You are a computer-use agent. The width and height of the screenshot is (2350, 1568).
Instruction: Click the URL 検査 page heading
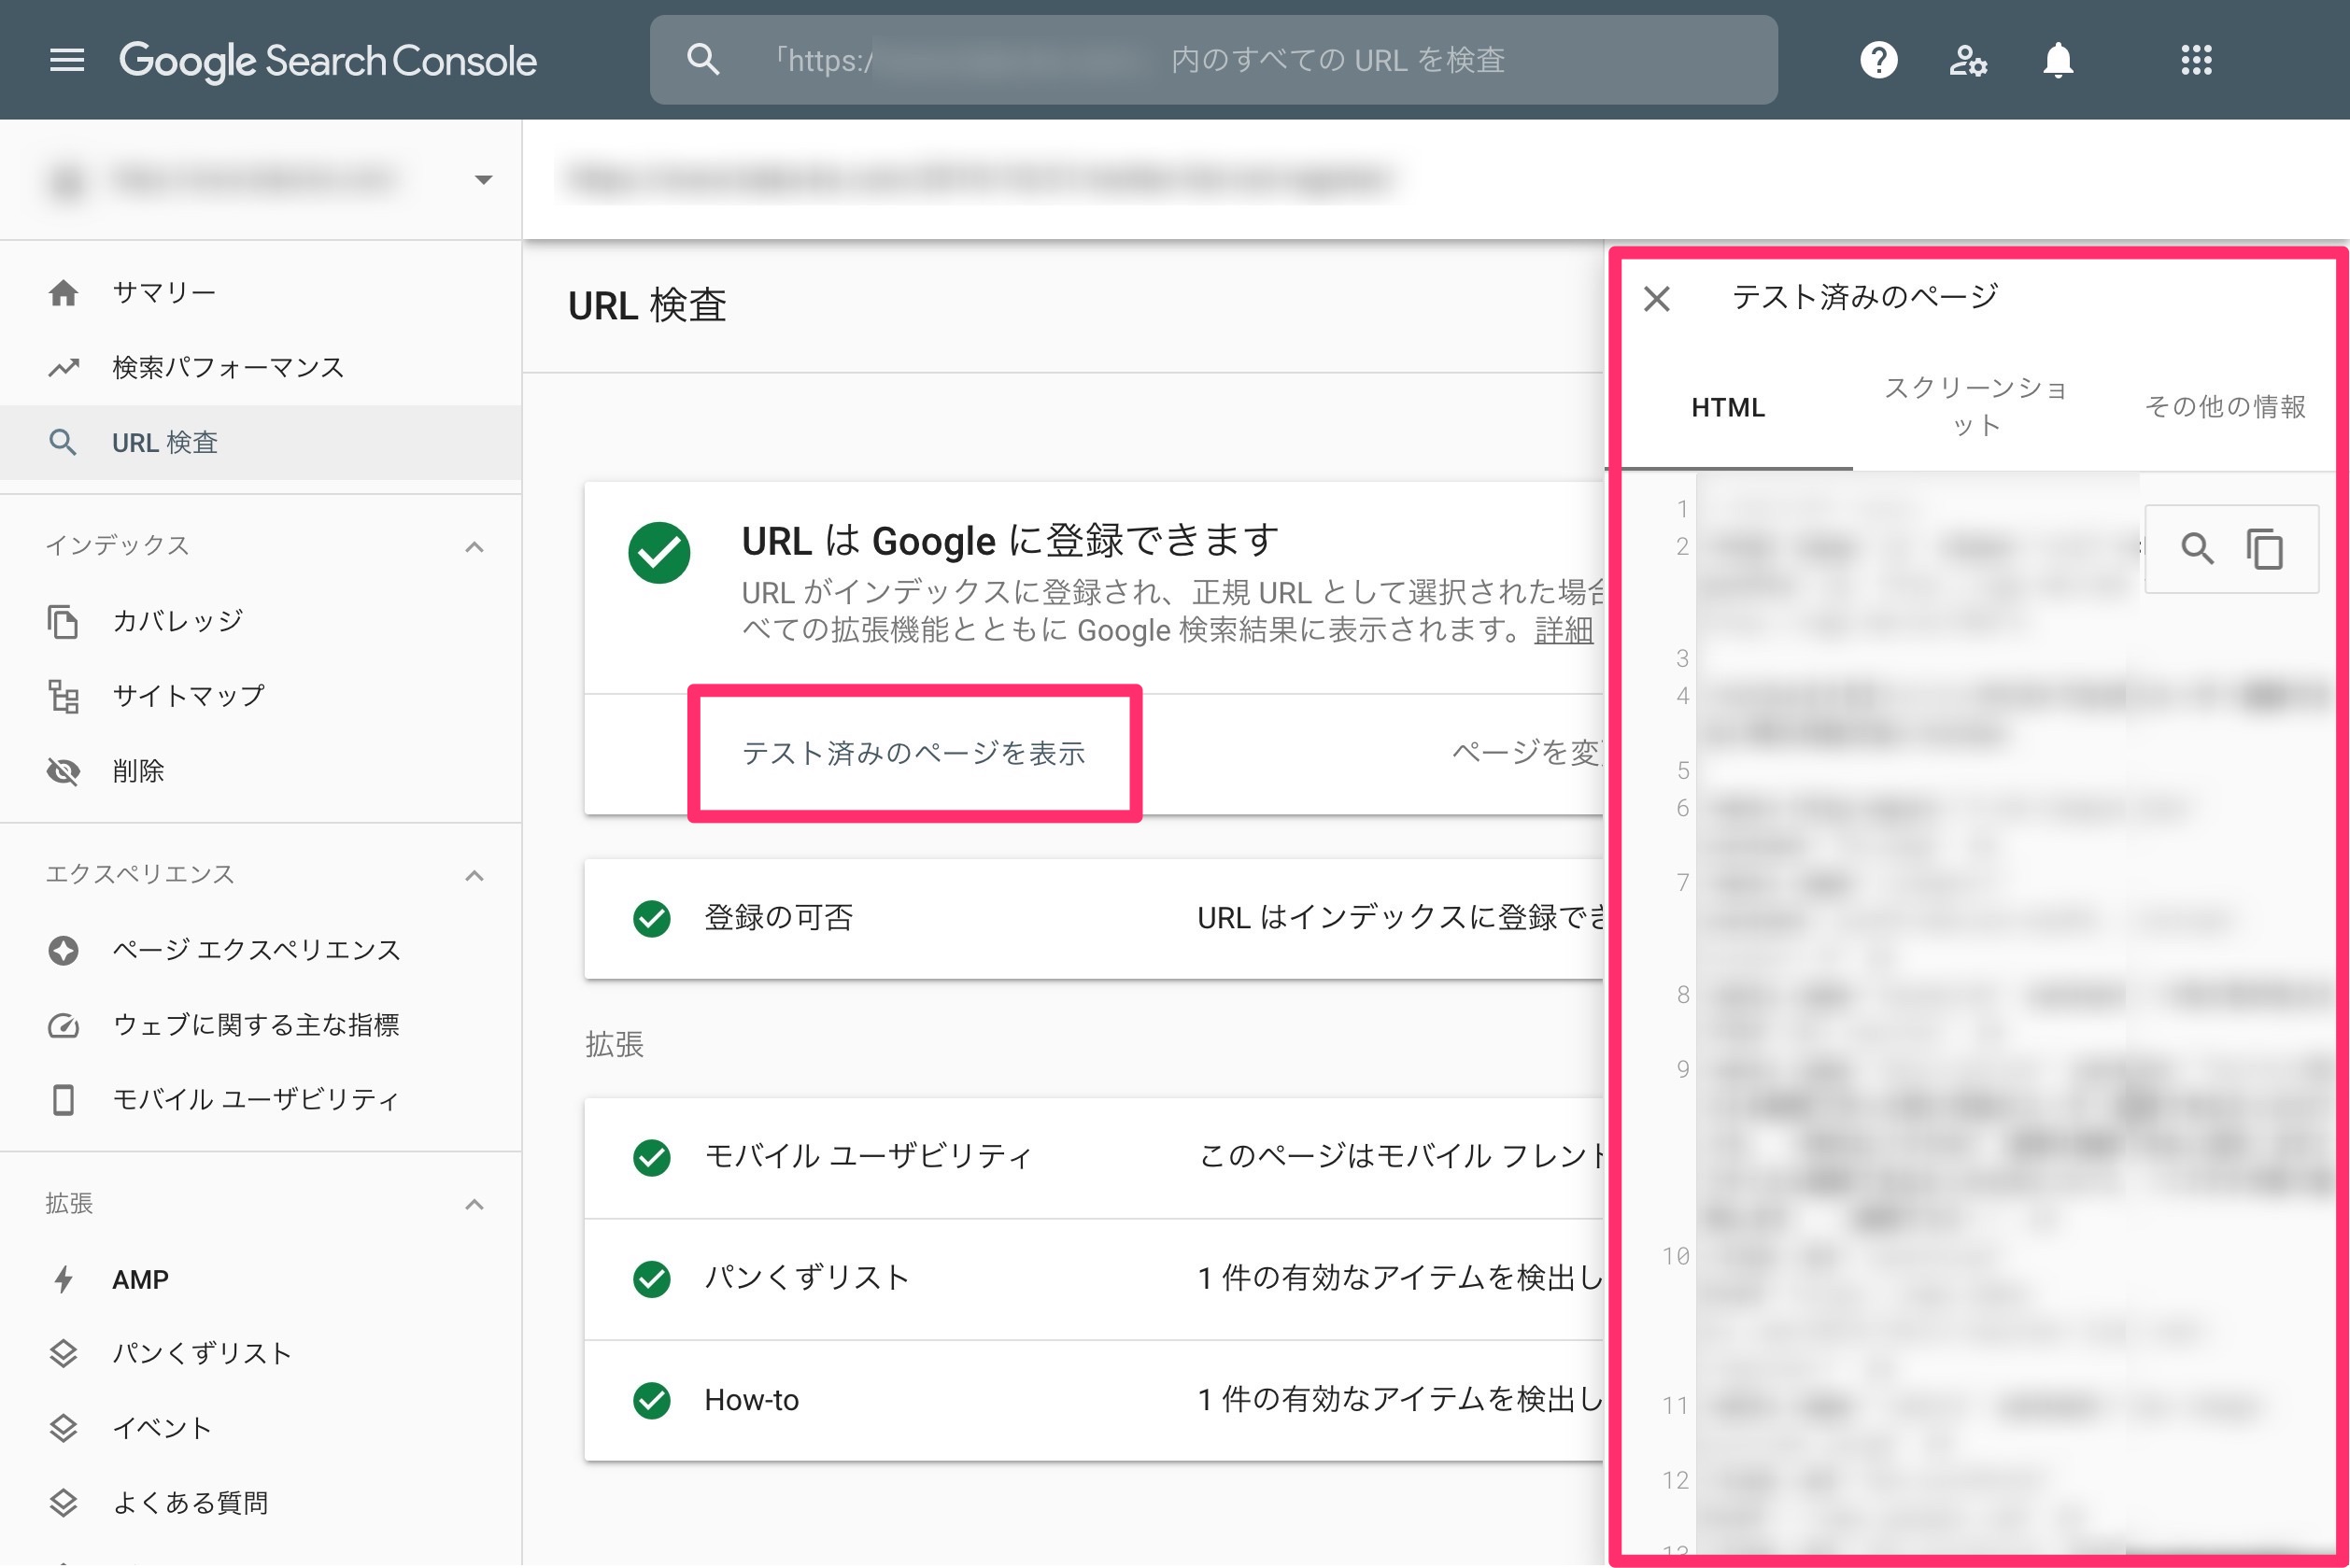coord(647,306)
